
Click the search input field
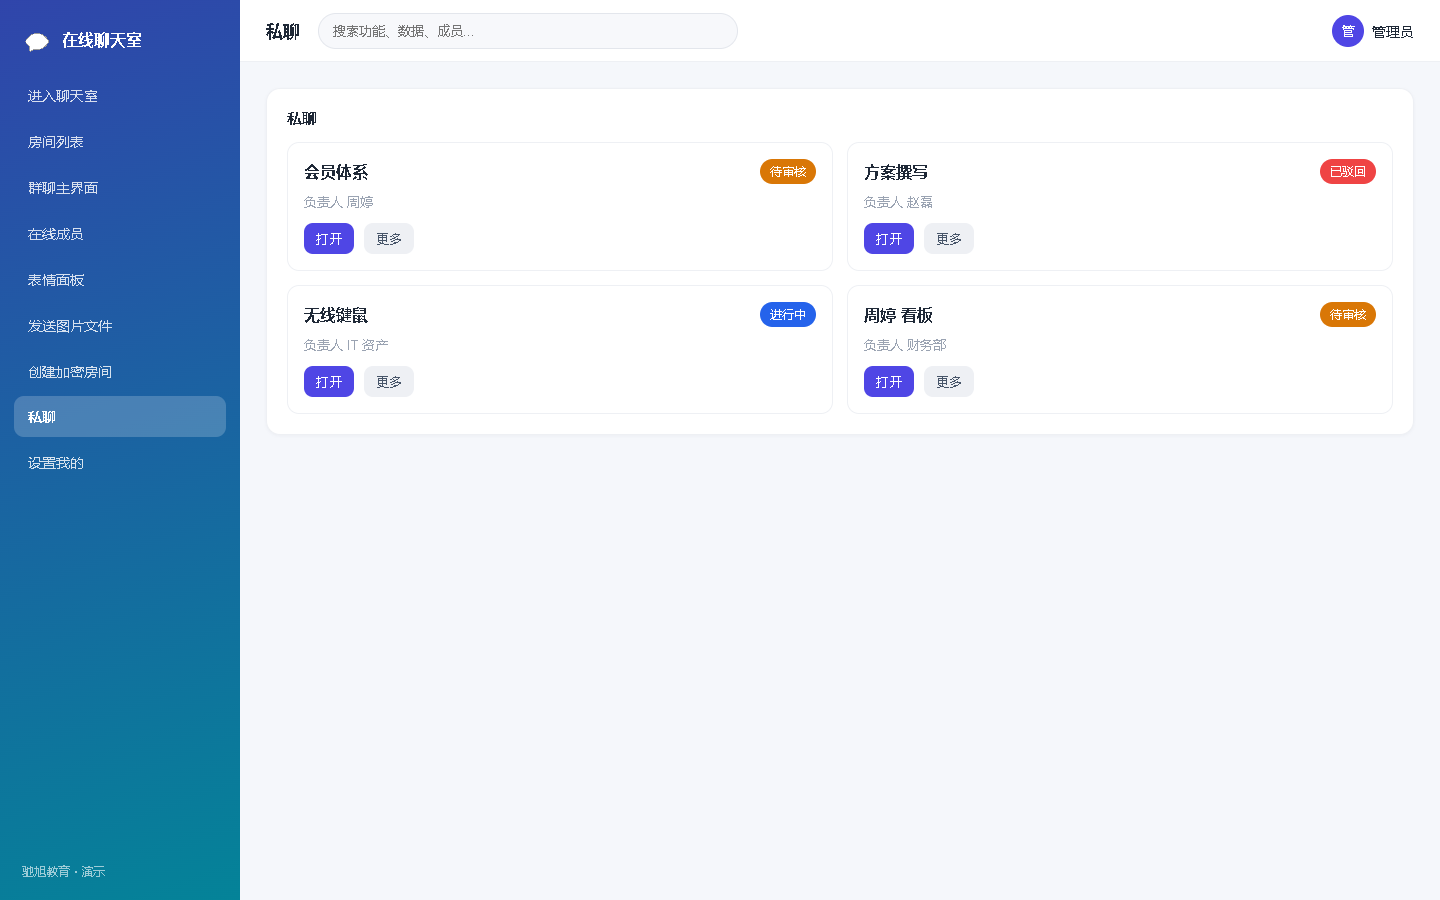528,31
